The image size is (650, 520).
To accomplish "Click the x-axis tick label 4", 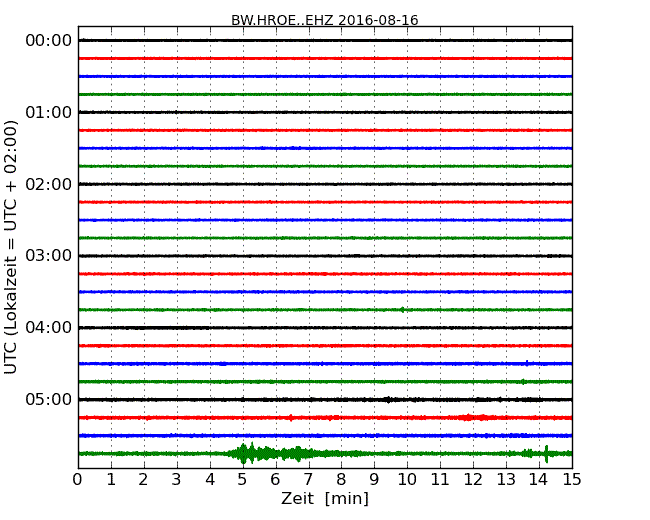I will 210,480.
